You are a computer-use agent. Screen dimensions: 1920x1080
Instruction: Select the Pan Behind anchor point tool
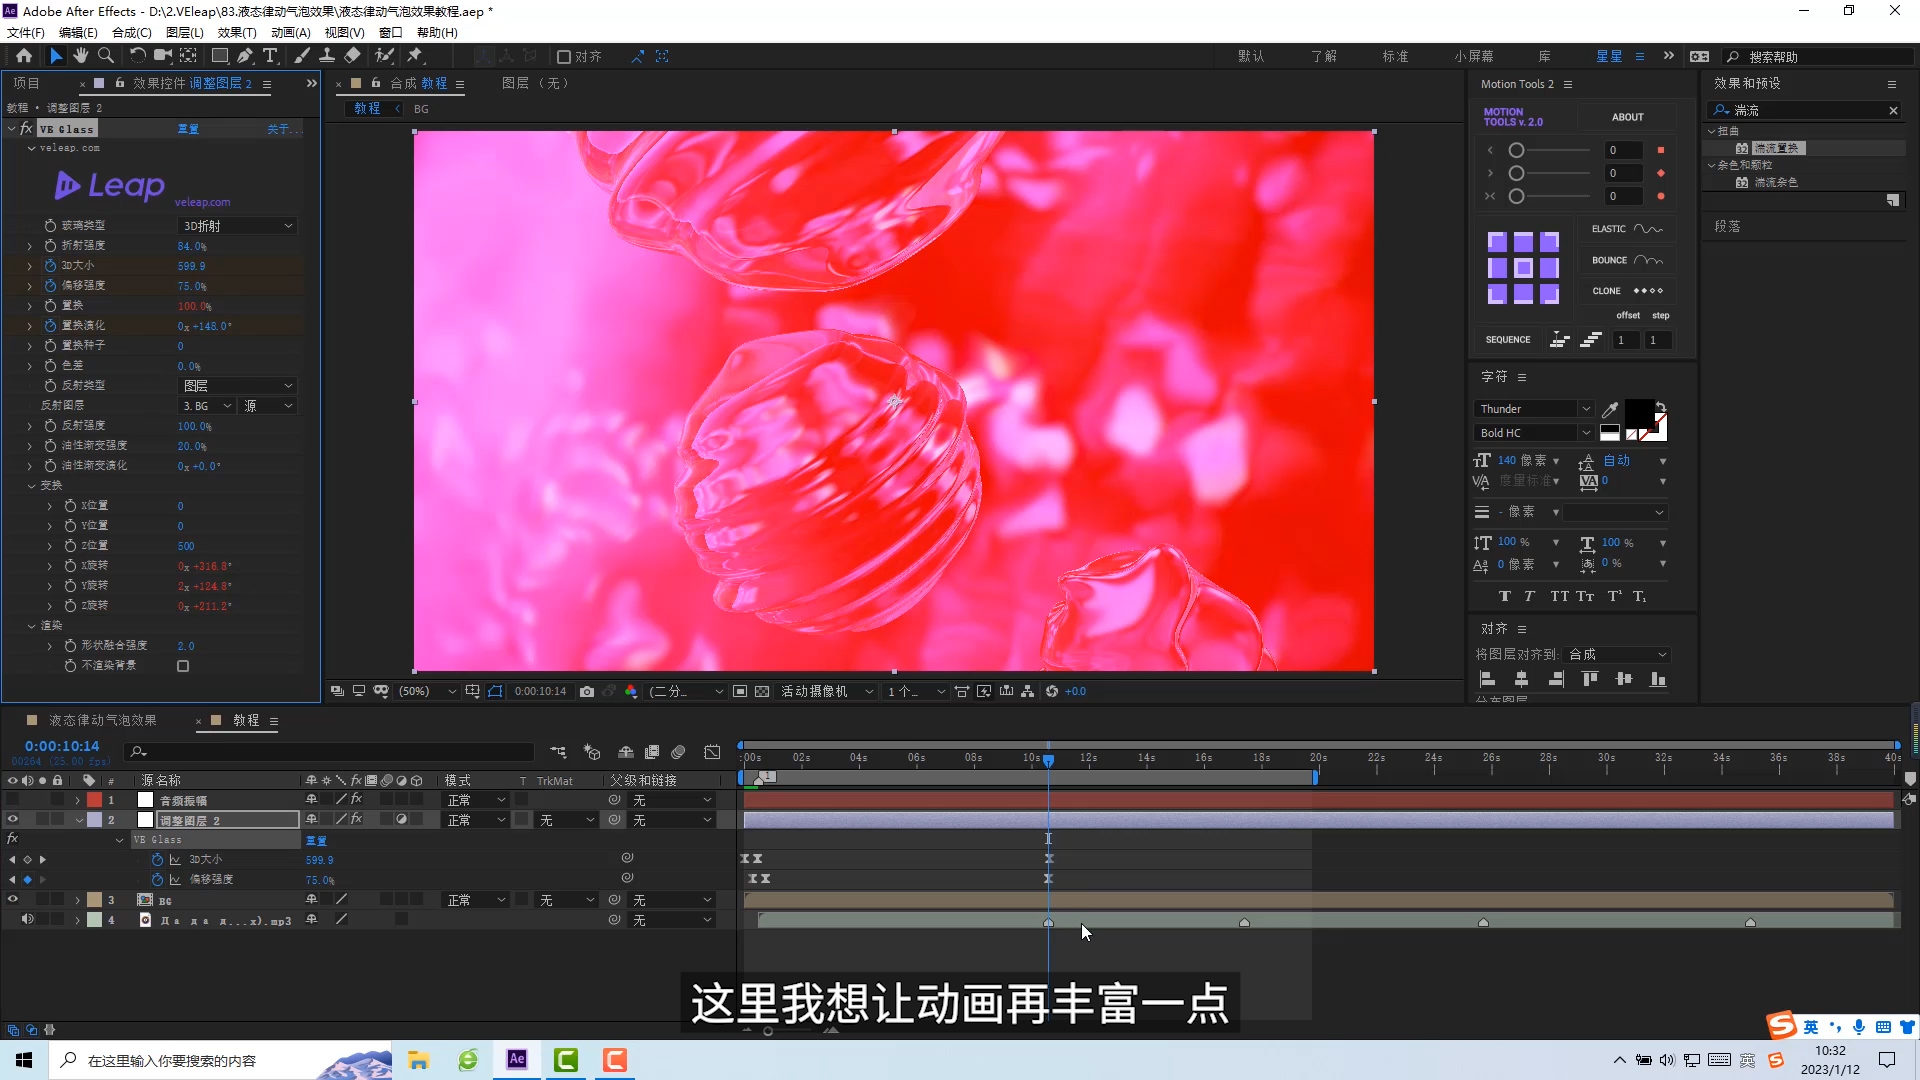(188, 56)
